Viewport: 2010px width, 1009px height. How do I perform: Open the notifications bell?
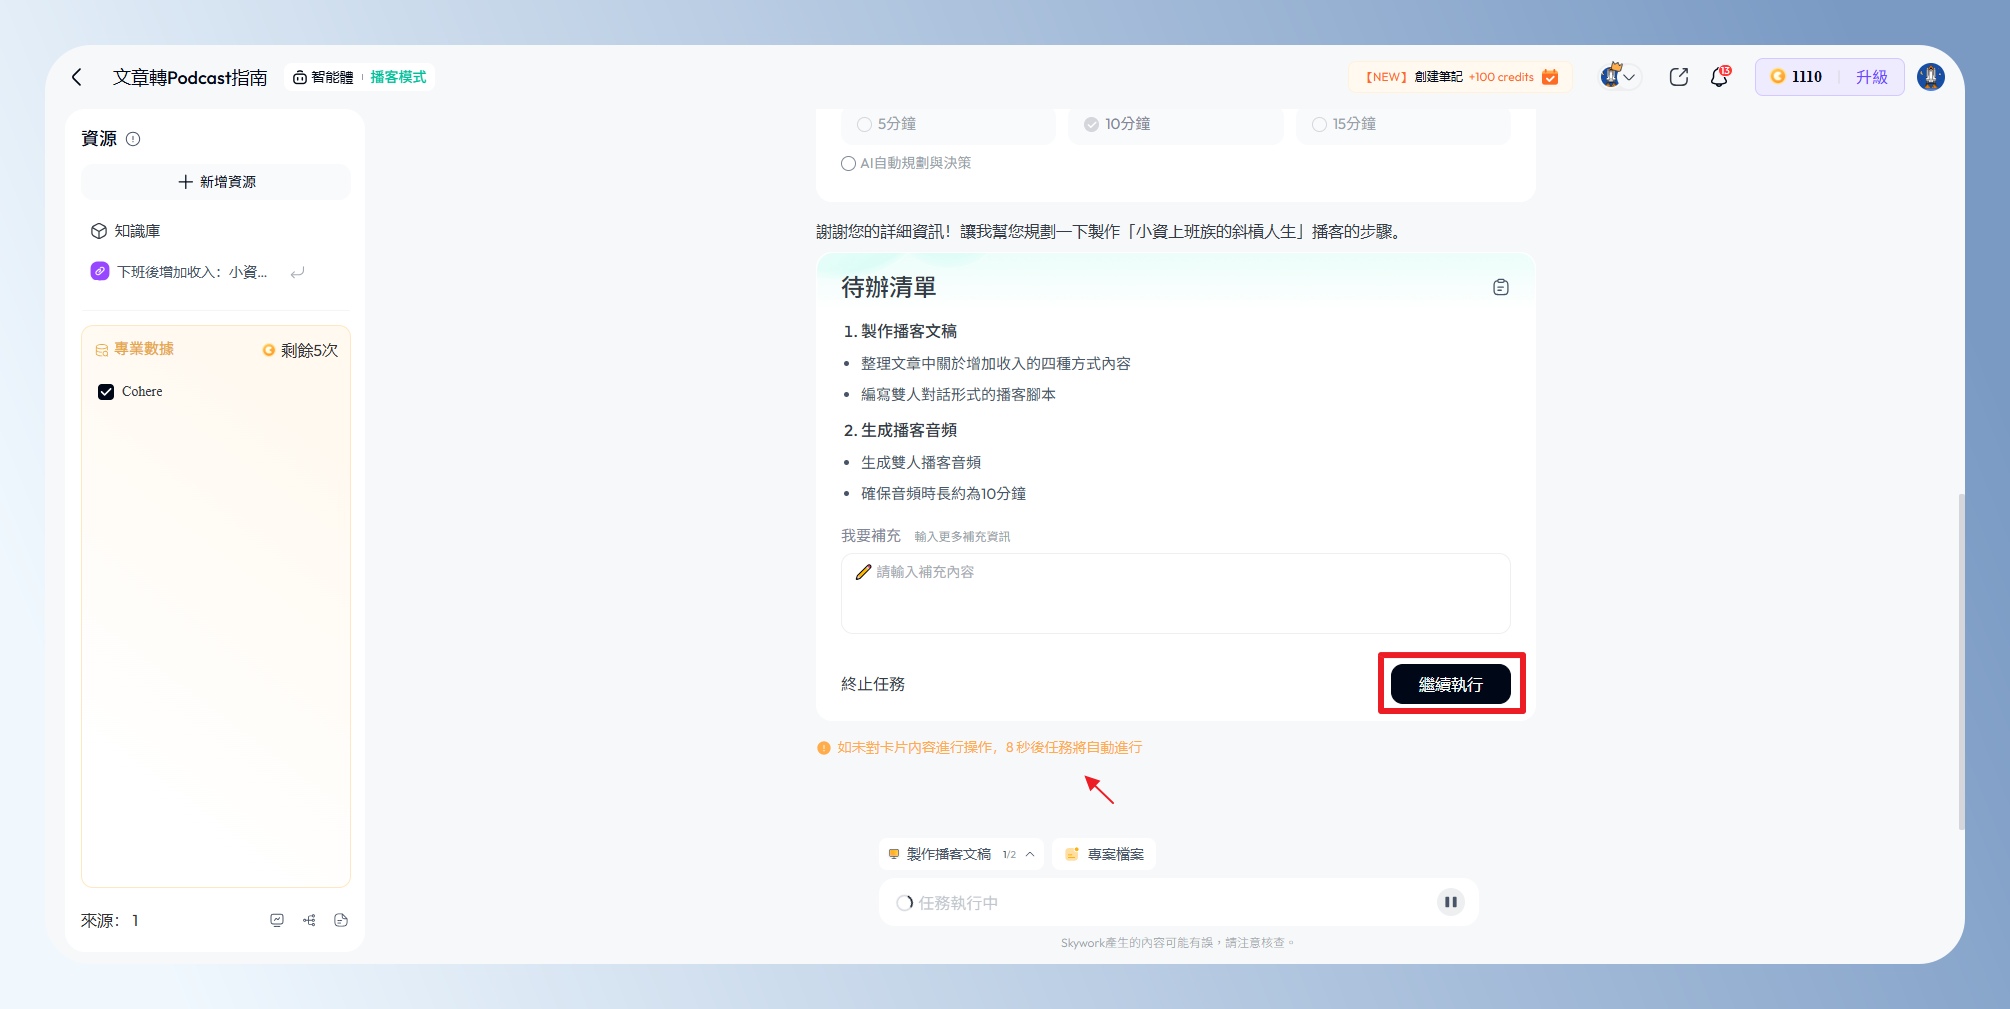tap(1719, 77)
